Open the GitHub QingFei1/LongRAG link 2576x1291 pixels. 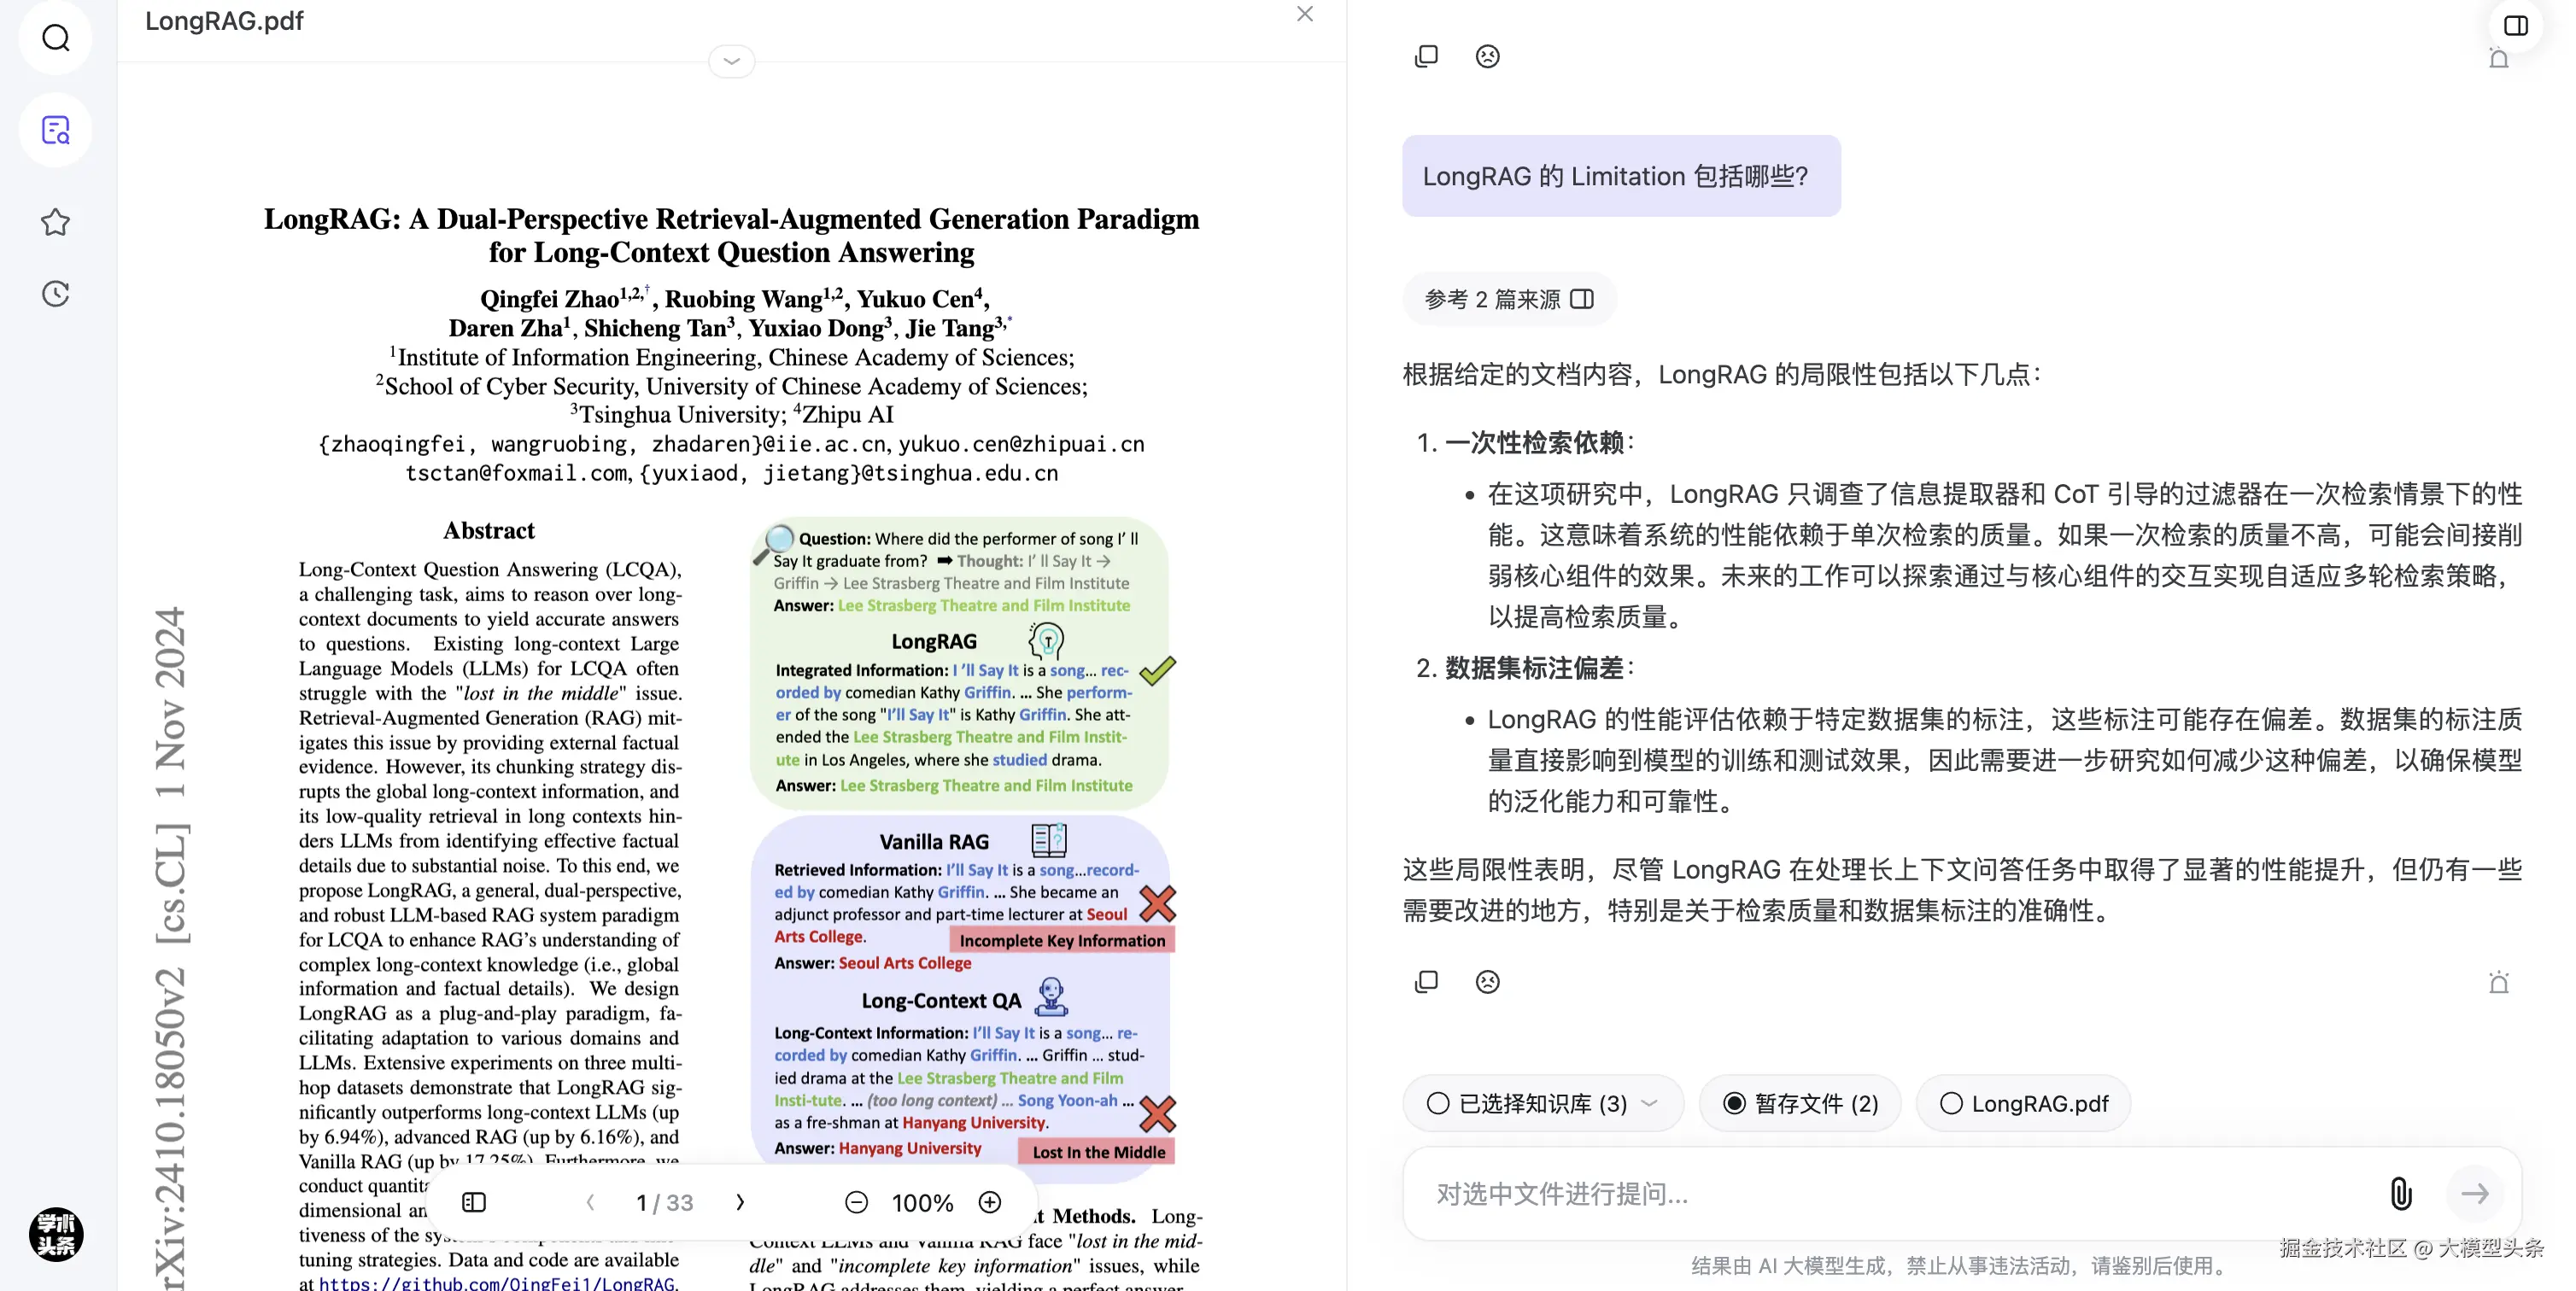pos(497,1283)
